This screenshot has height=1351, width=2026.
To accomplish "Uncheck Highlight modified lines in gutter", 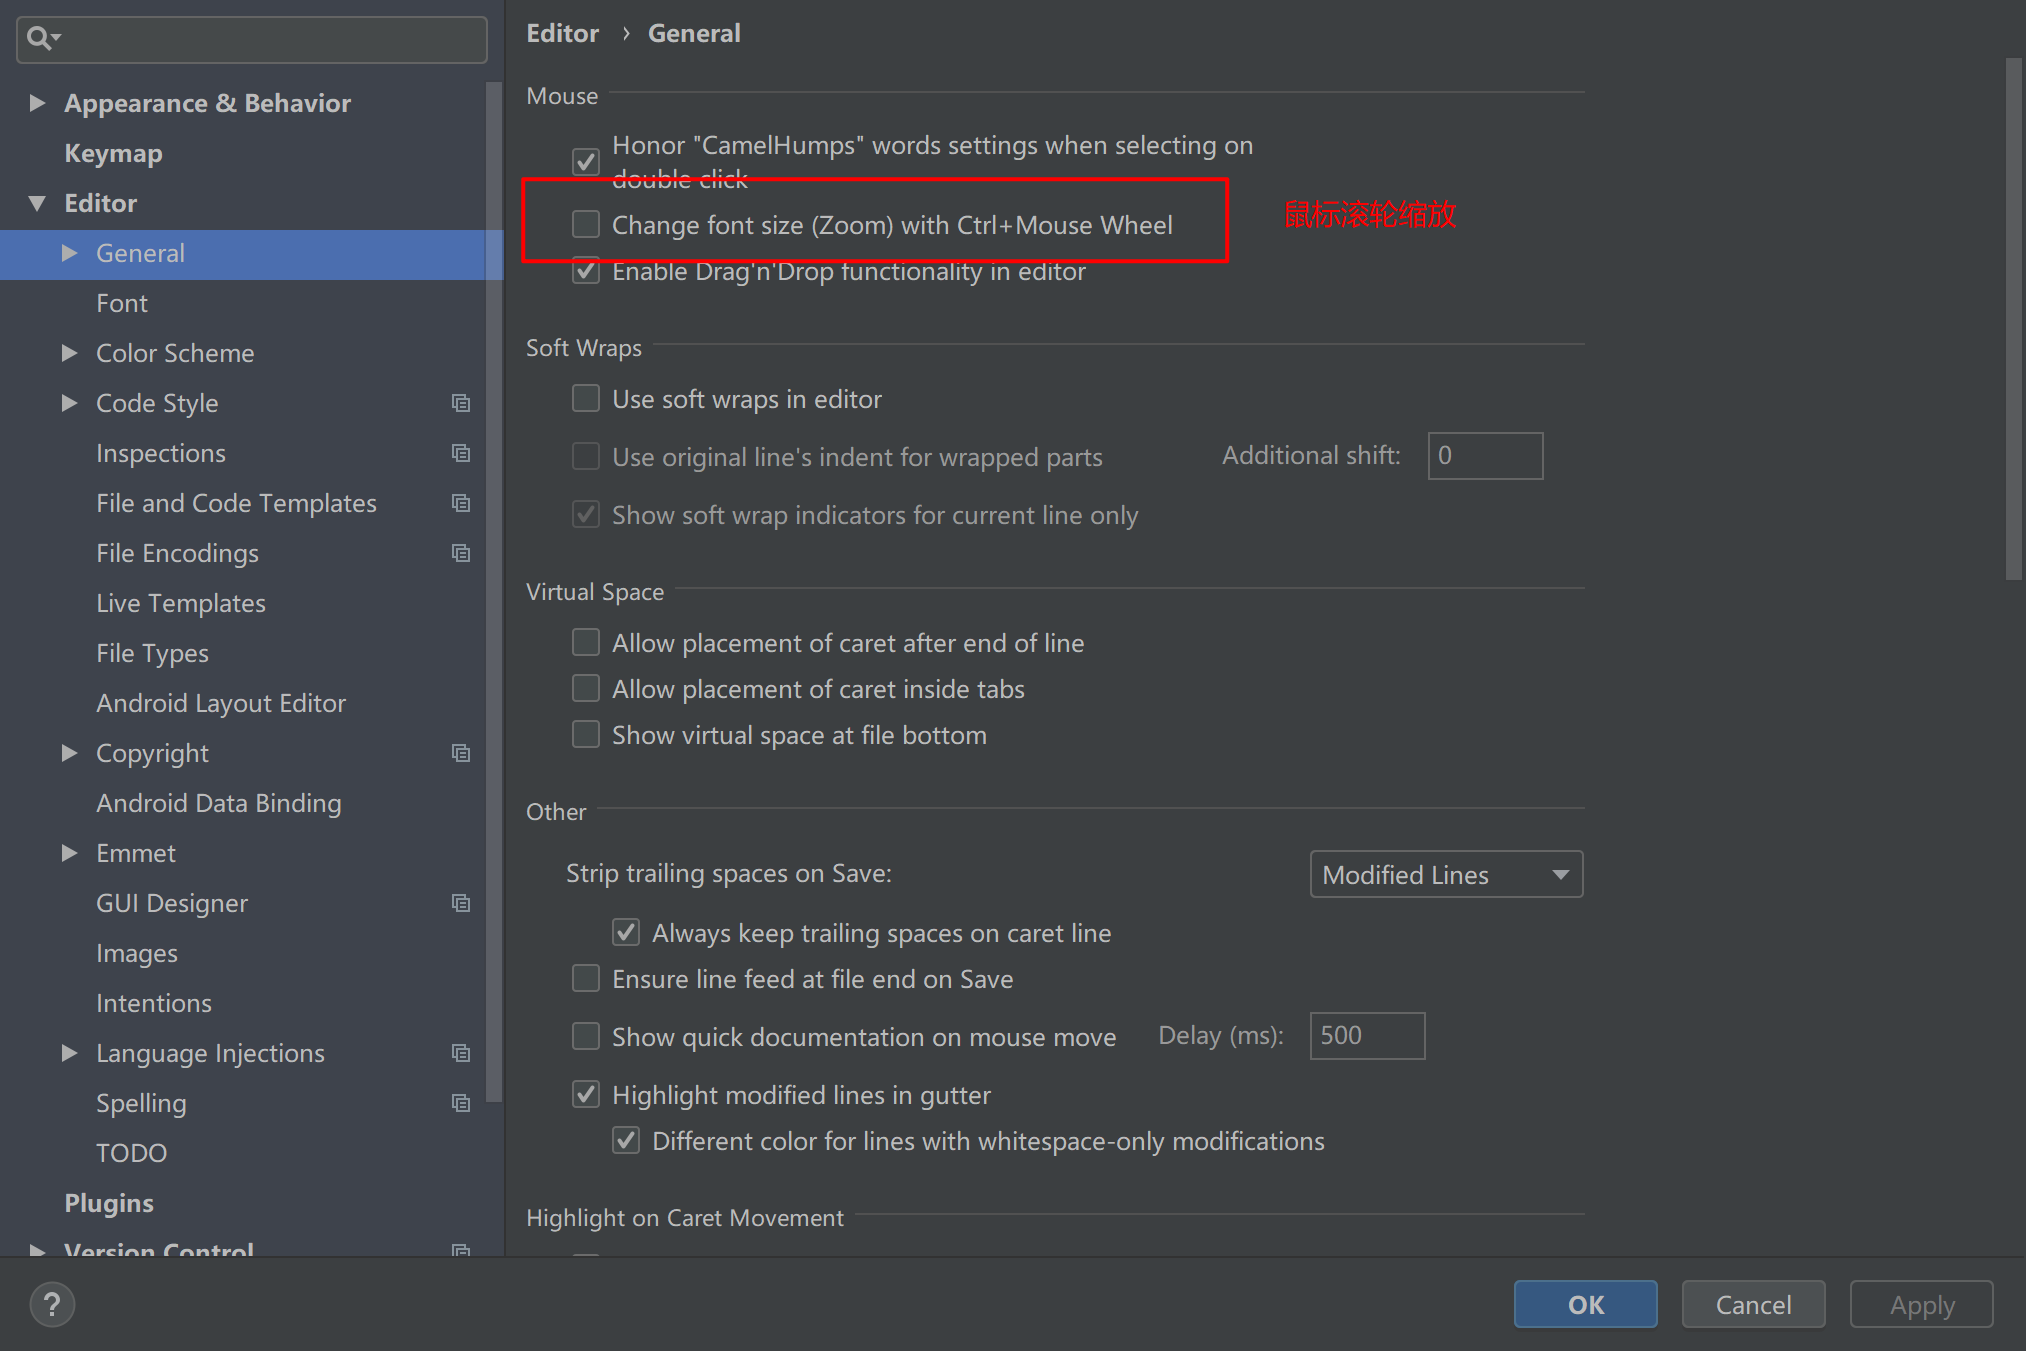I will coord(586,1095).
